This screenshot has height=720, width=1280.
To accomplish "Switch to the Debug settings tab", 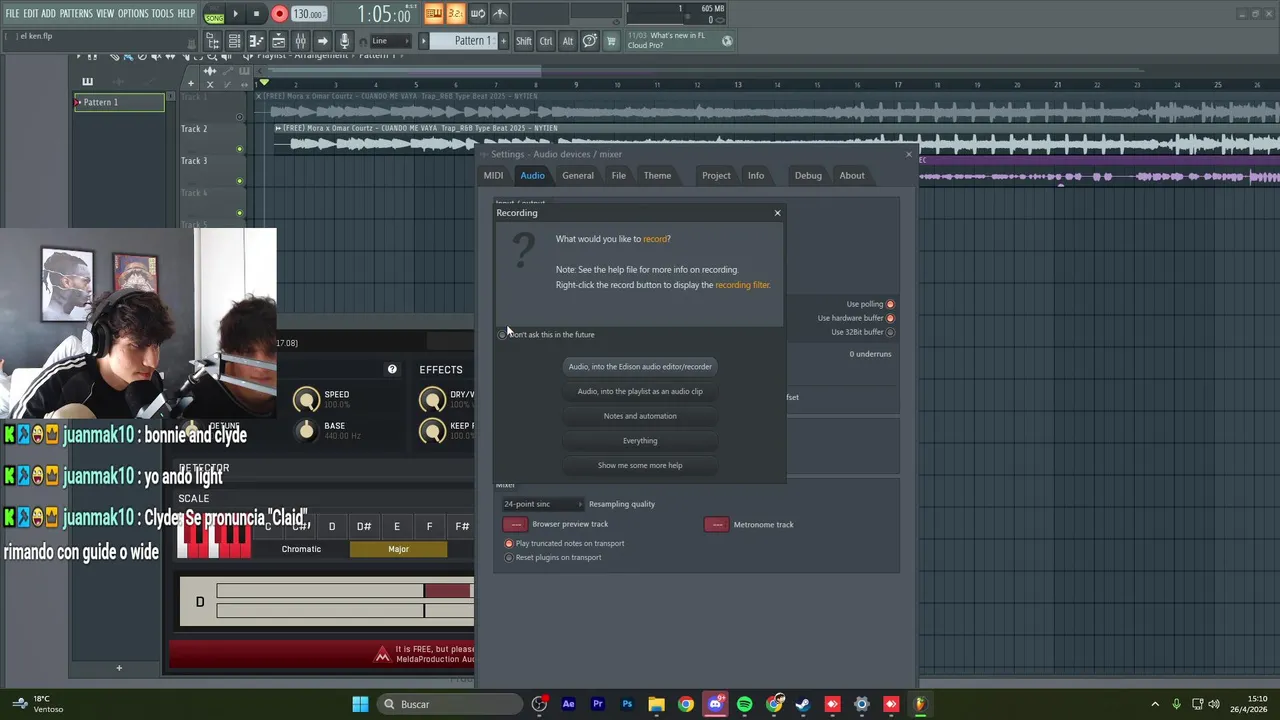I will pos(808,176).
